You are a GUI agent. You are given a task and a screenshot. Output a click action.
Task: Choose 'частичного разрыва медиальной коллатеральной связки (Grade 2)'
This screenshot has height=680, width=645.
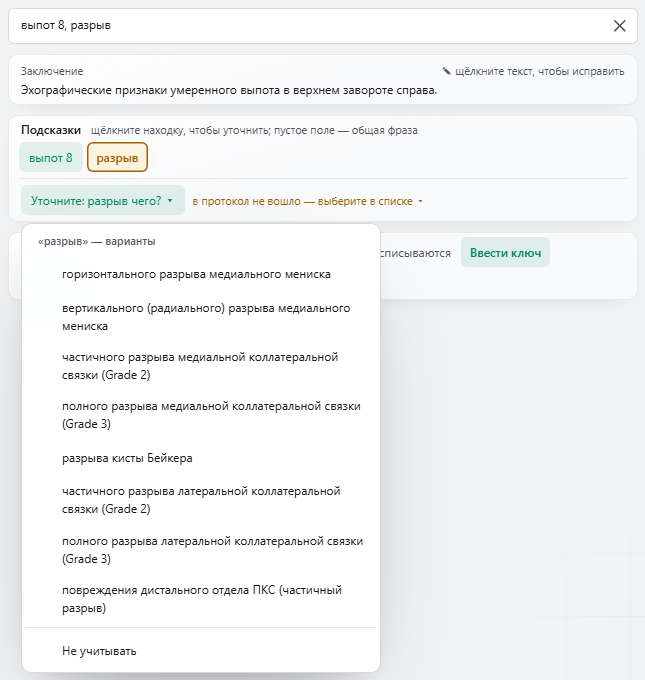click(201, 366)
